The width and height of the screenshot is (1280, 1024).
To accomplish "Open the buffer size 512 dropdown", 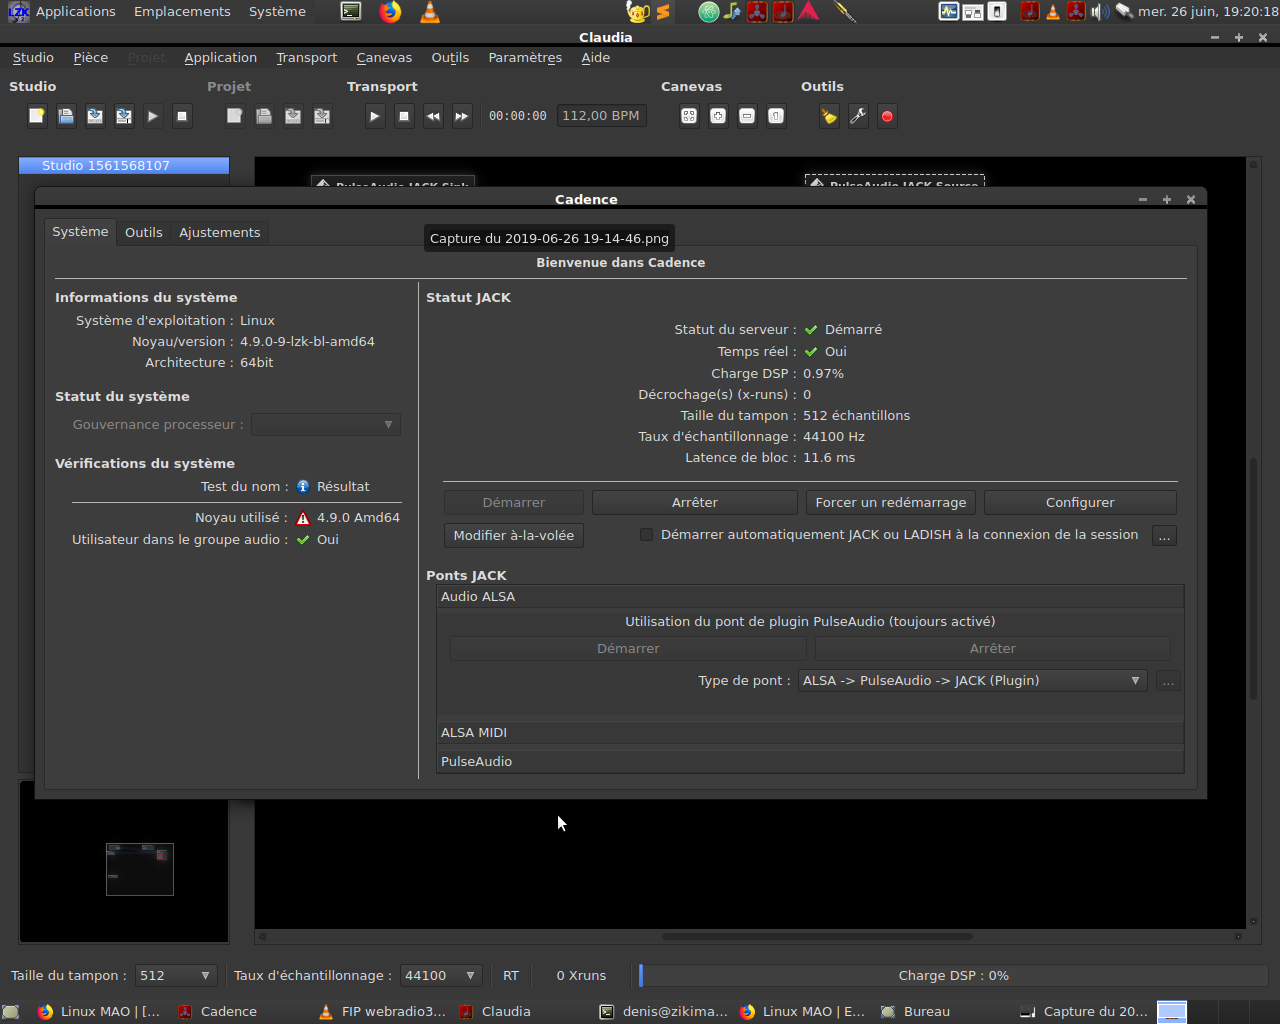I will pos(176,976).
